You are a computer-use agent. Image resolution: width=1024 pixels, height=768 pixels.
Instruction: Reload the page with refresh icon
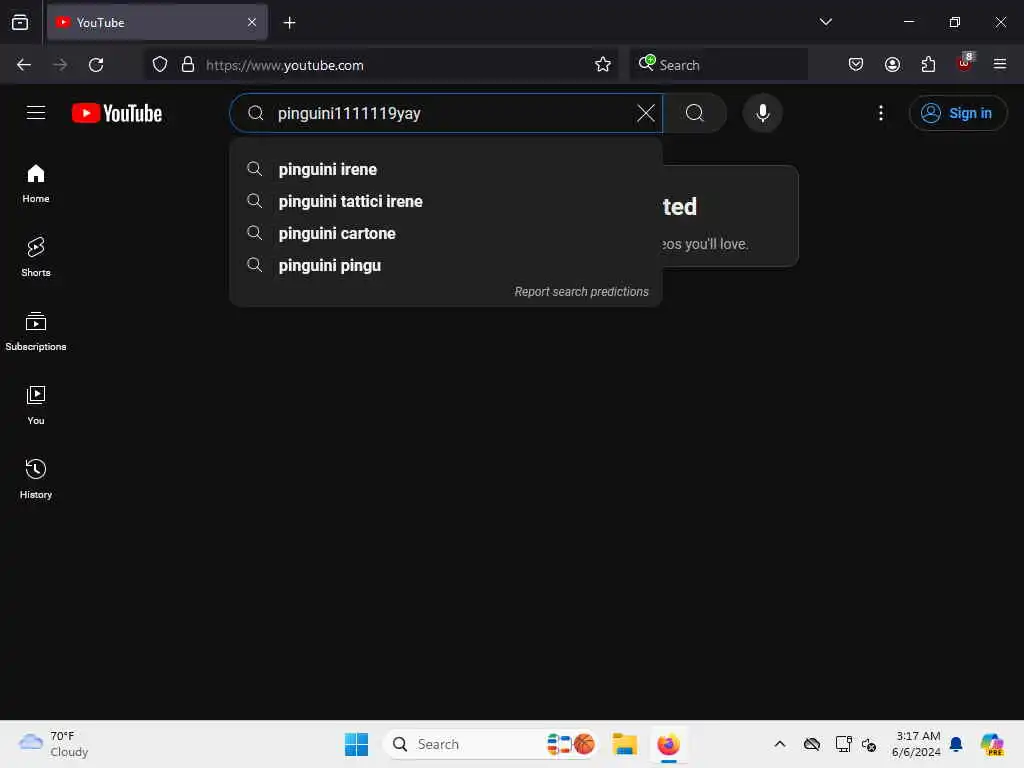click(96, 65)
